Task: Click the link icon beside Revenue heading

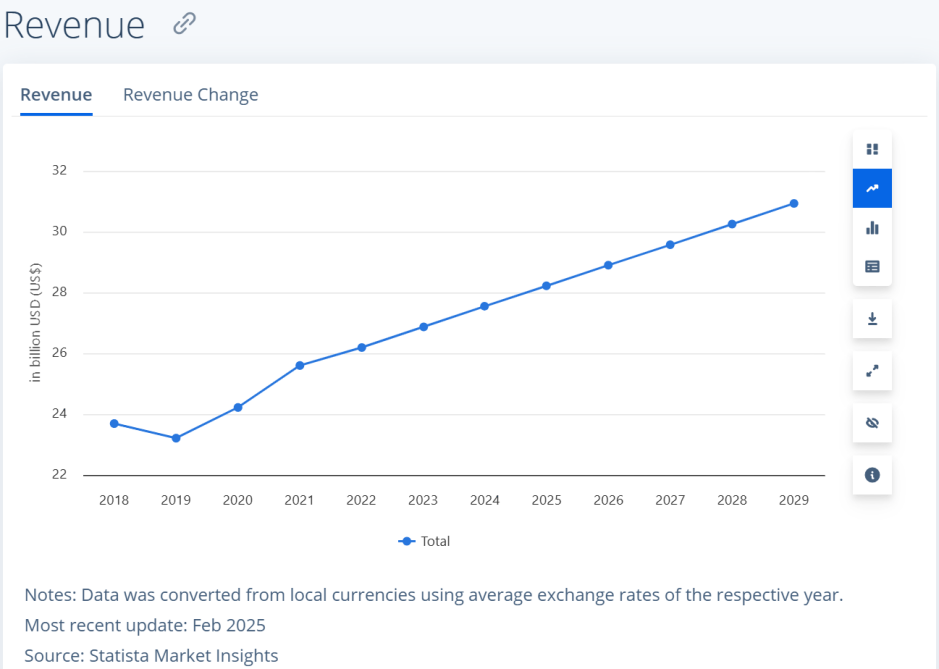Action: click(184, 24)
